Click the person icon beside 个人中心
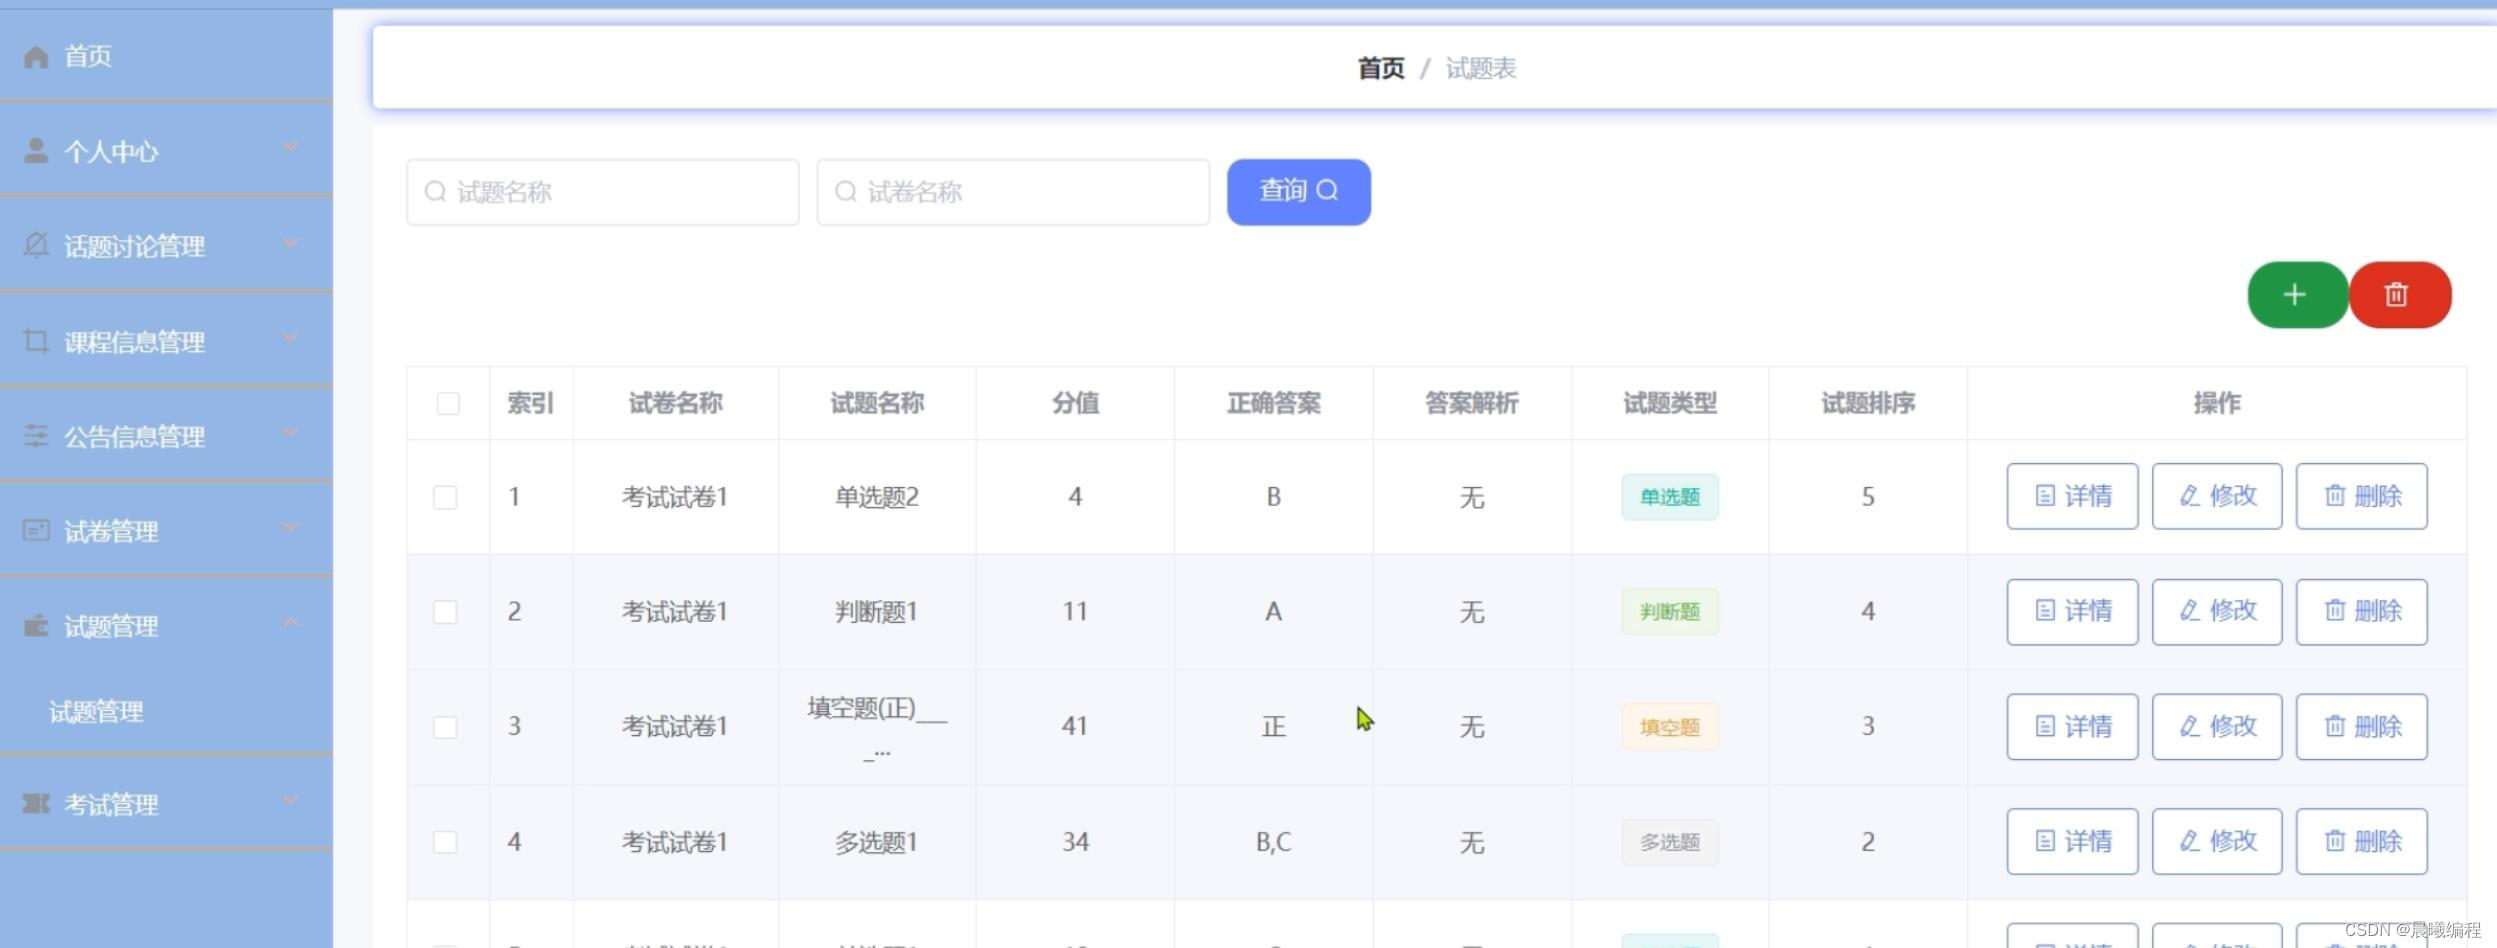Viewport: 2497px width, 948px height. [x=36, y=151]
